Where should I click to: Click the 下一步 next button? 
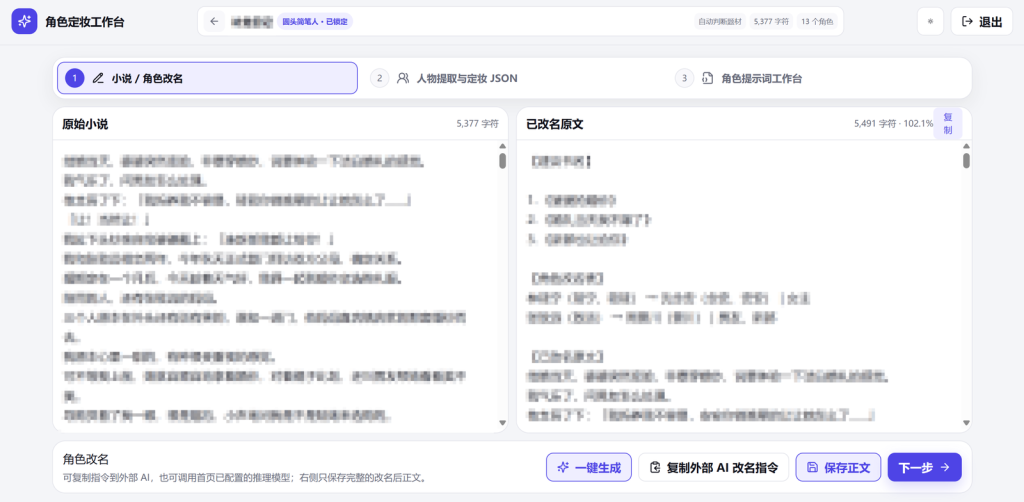pyautogui.click(x=925, y=467)
